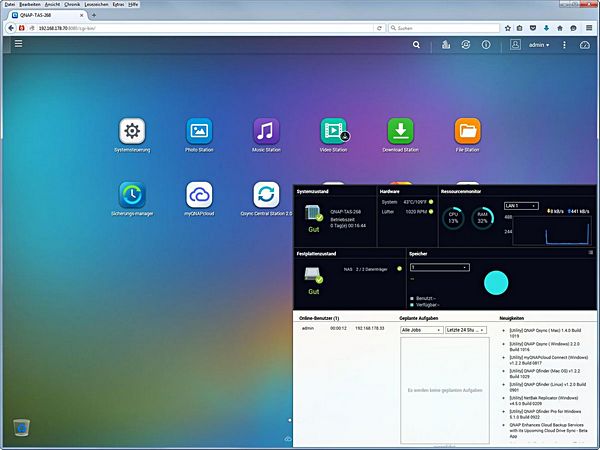Viewport: 600px width, 450px height.
Task: Open the Firefox hamburger menu
Action: click(x=589, y=28)
